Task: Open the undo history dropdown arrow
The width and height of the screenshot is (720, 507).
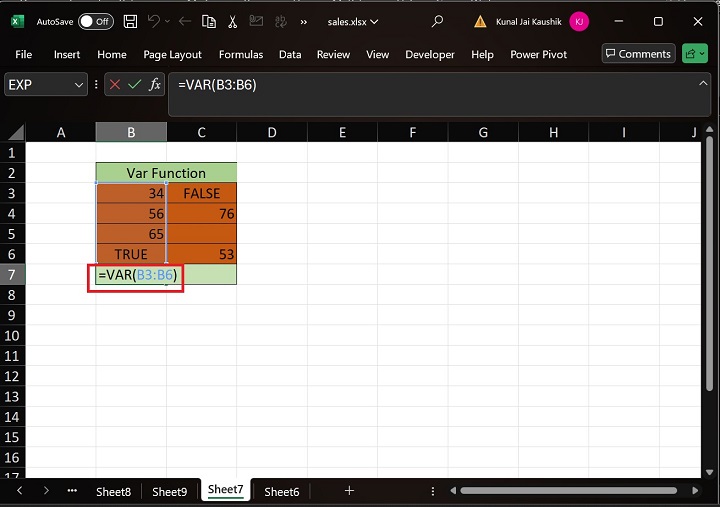Action: (167, 21)
